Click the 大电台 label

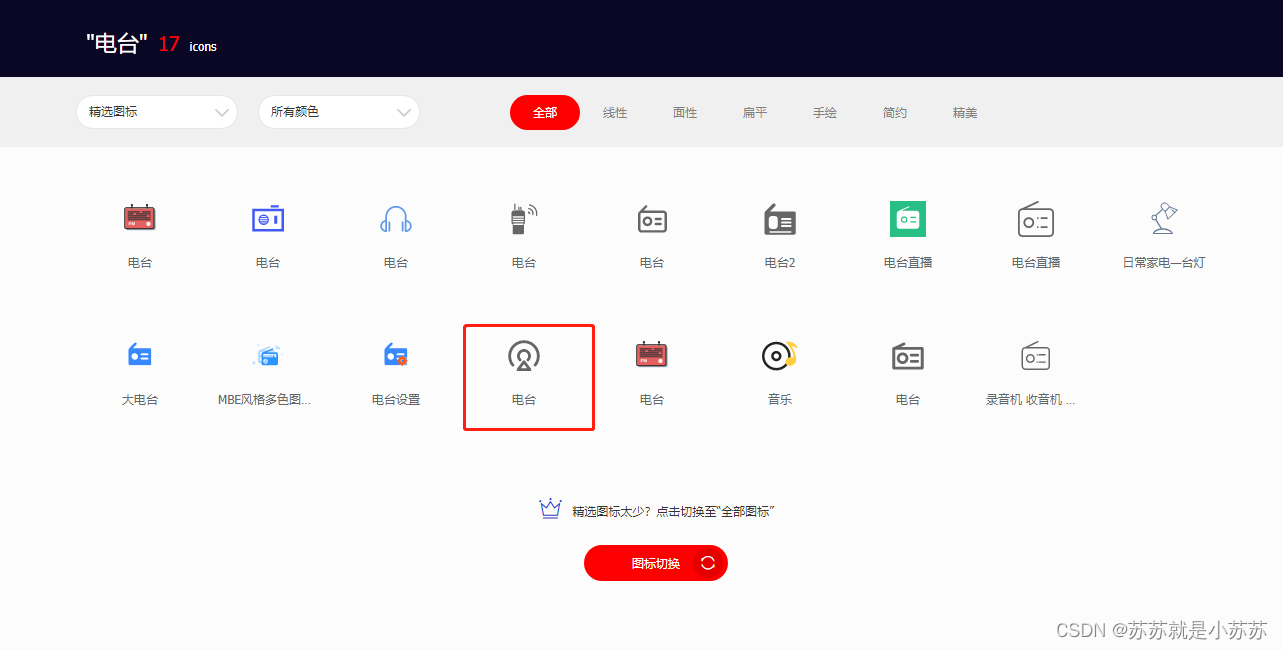[x=140, y=400]
